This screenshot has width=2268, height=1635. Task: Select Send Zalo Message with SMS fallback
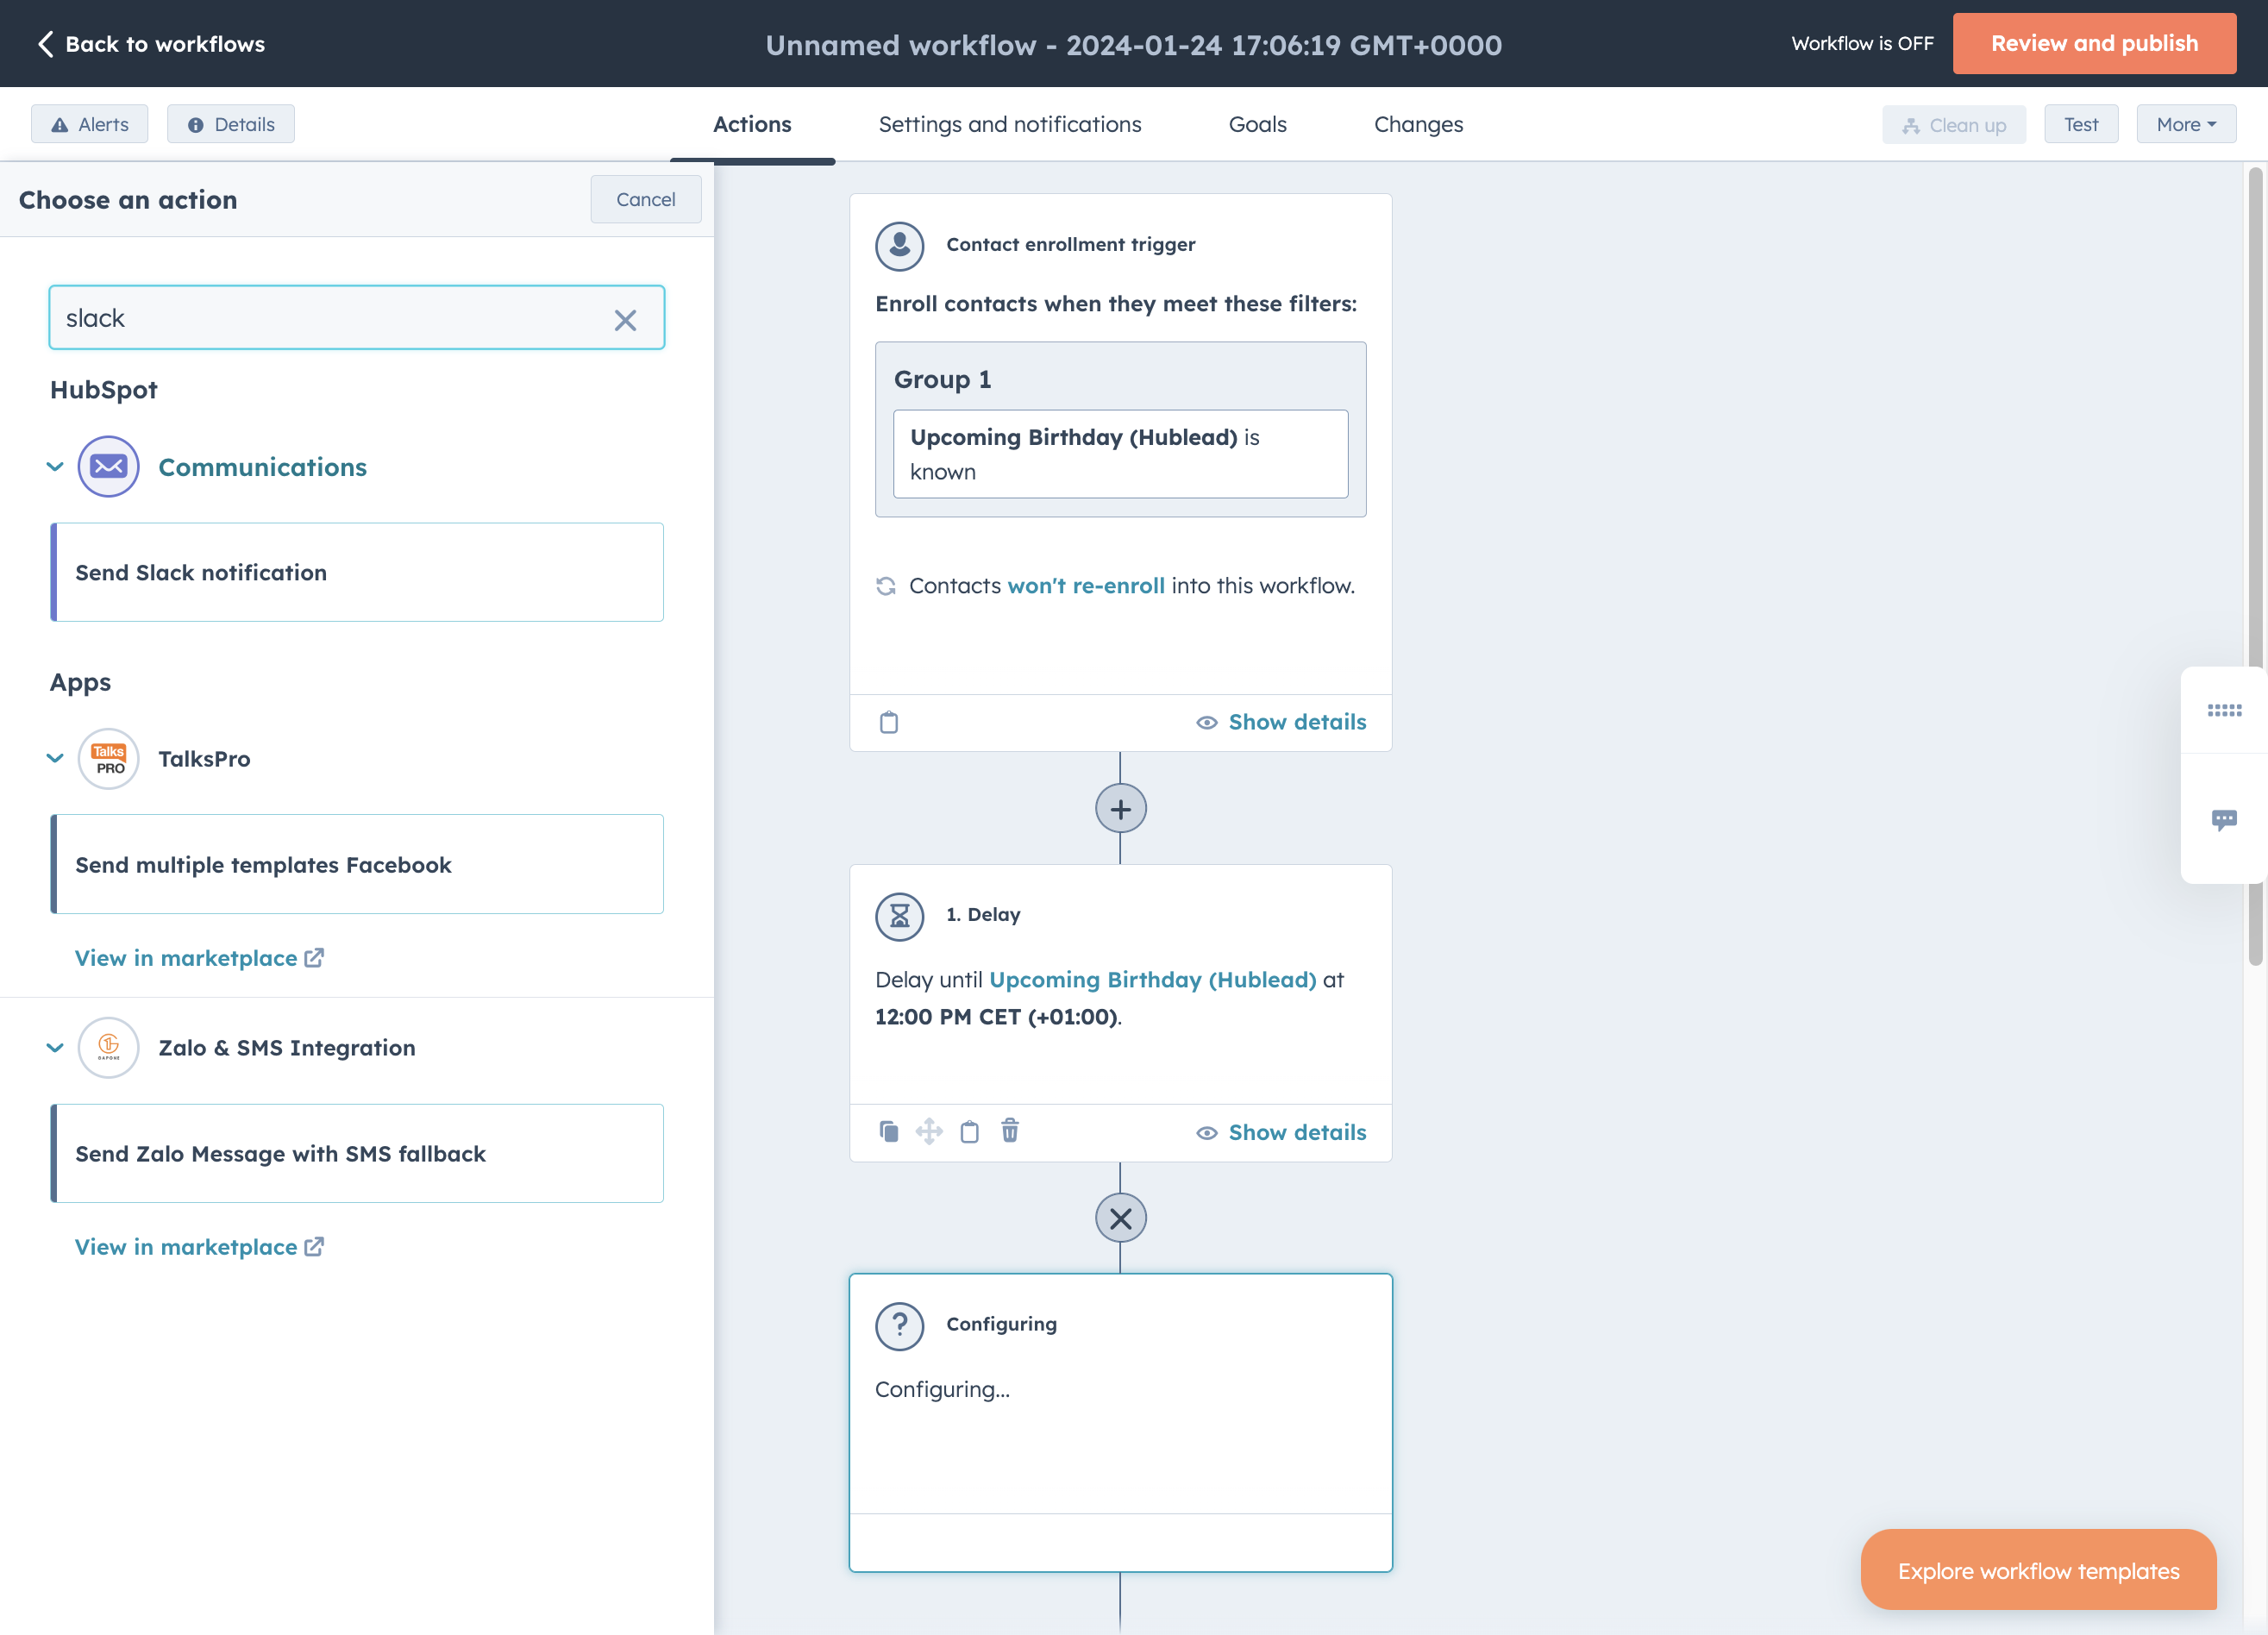click(357, 1153)
